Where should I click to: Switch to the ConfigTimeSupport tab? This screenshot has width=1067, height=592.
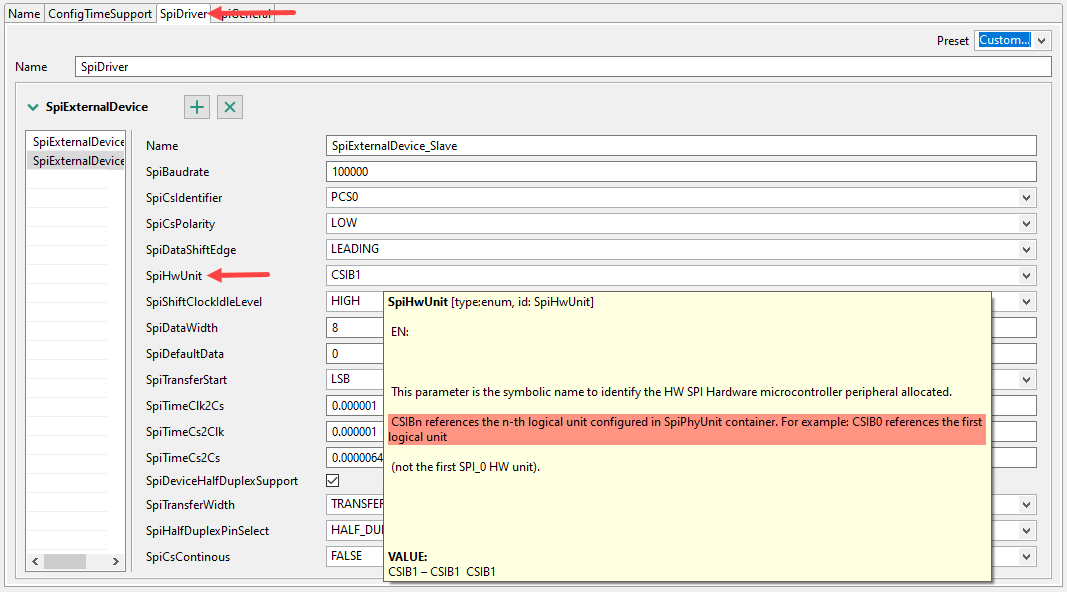tap(99, 13)
